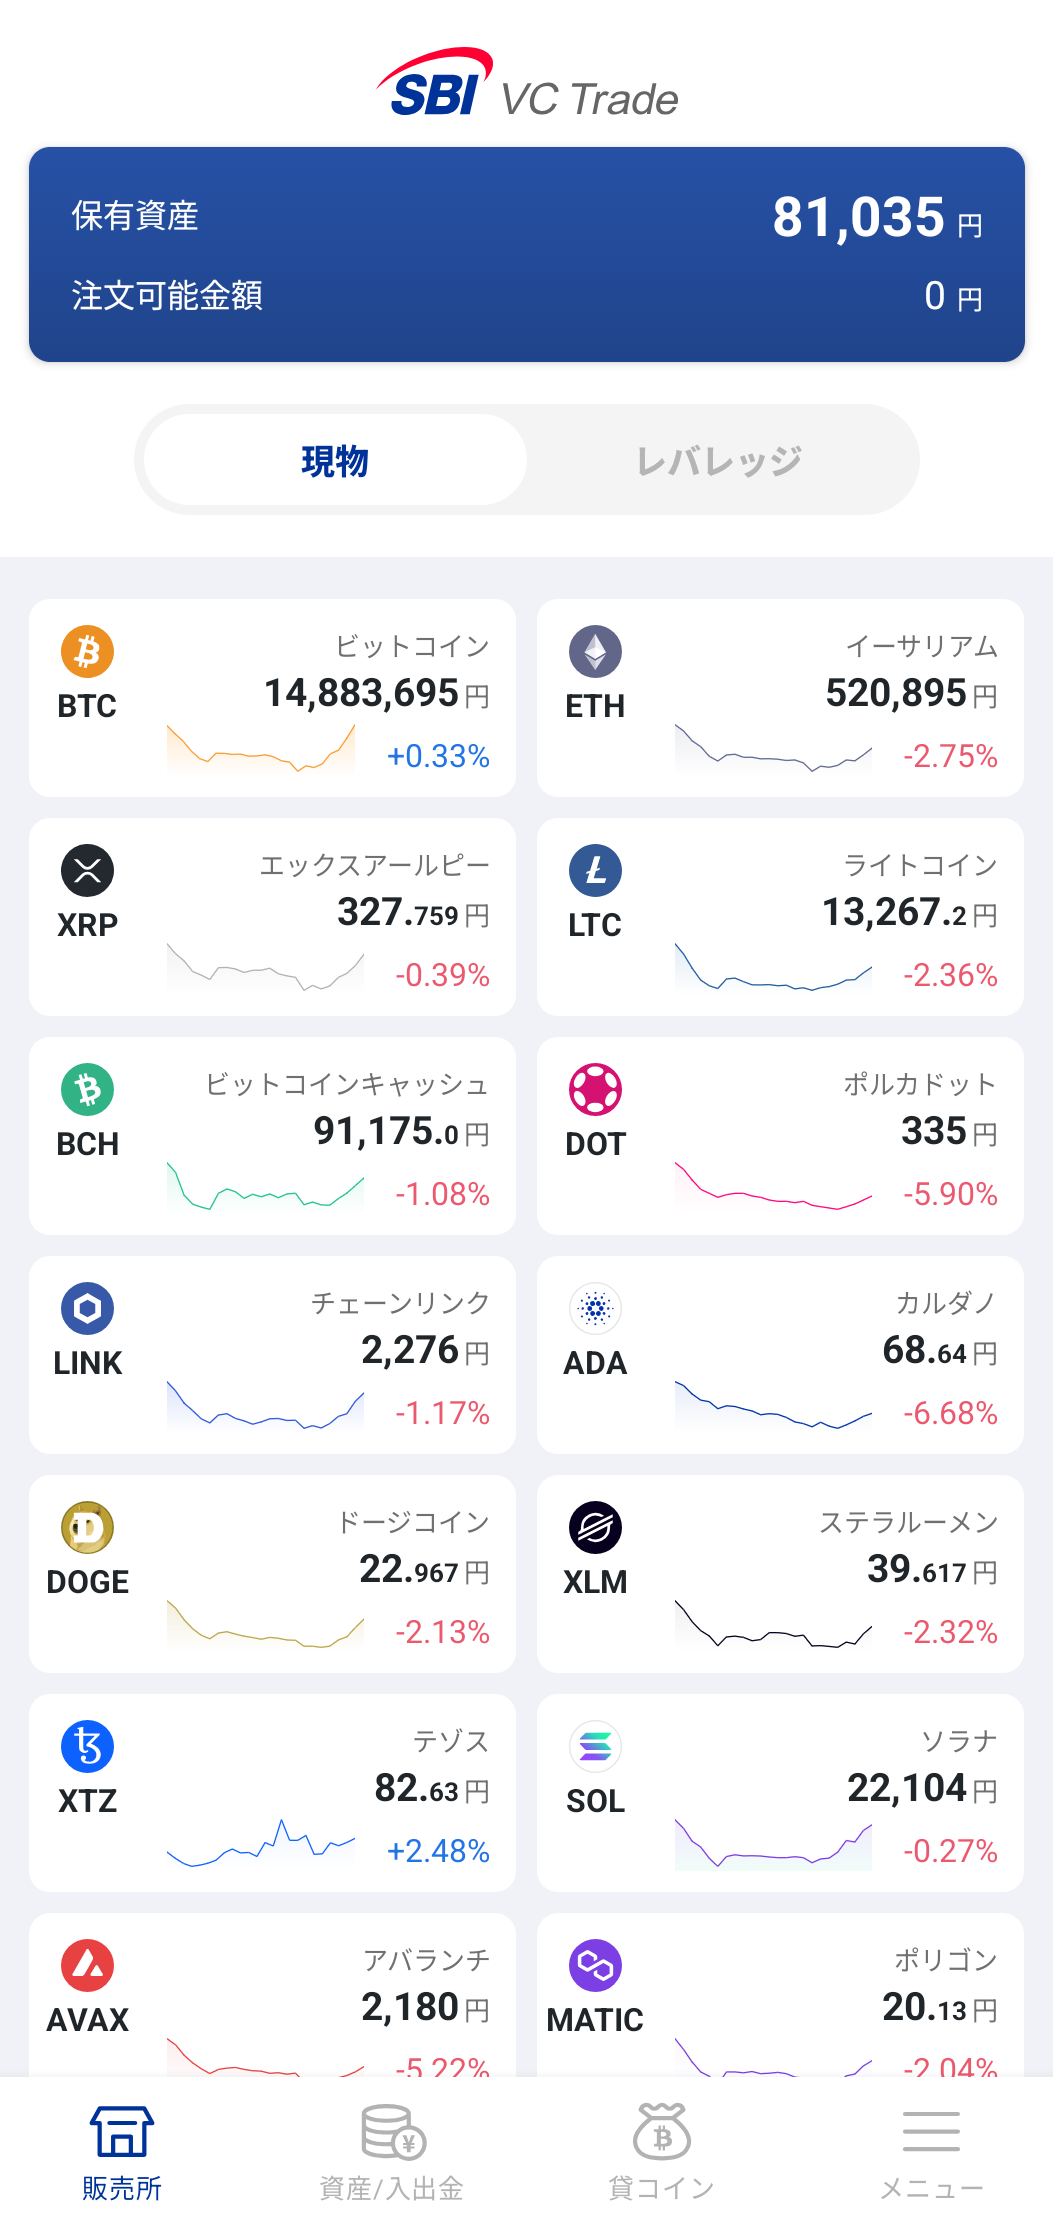Tap the Bitcoin BTC coin icon
This screenshot has height=2213, width=1053.
click(x=88, y=652)
